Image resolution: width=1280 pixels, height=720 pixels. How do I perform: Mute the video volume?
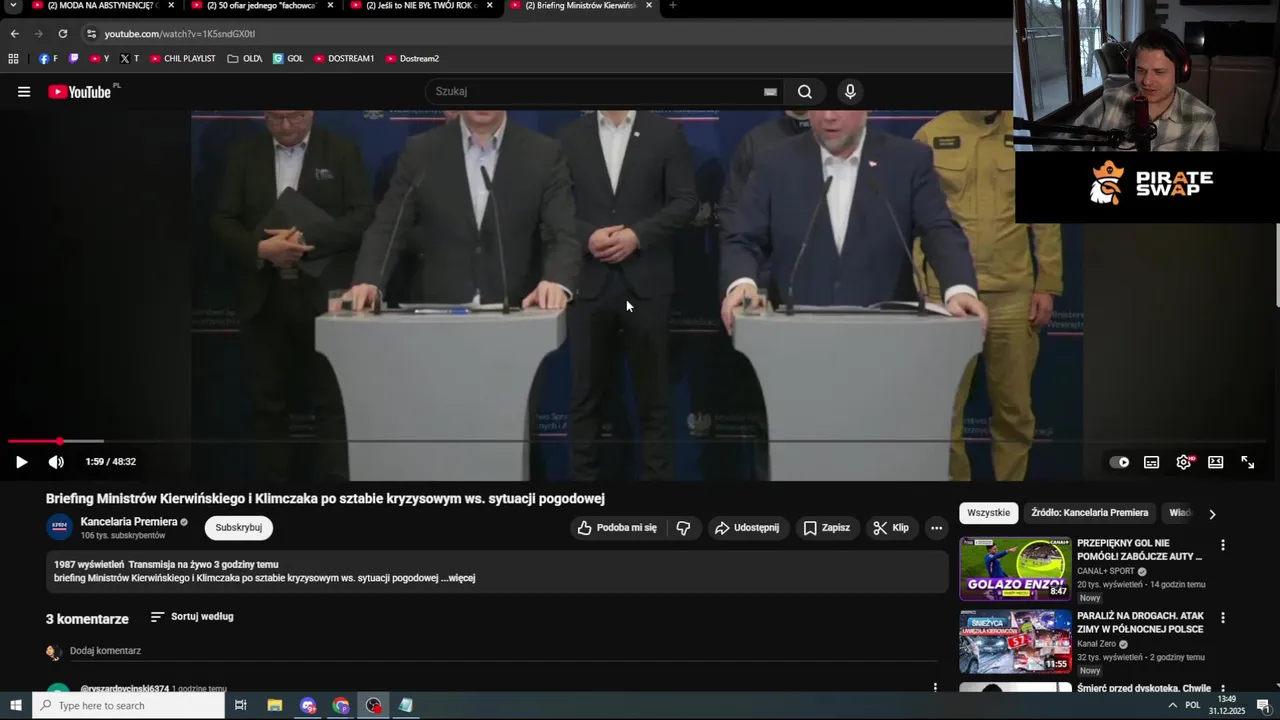pos(56,462)
